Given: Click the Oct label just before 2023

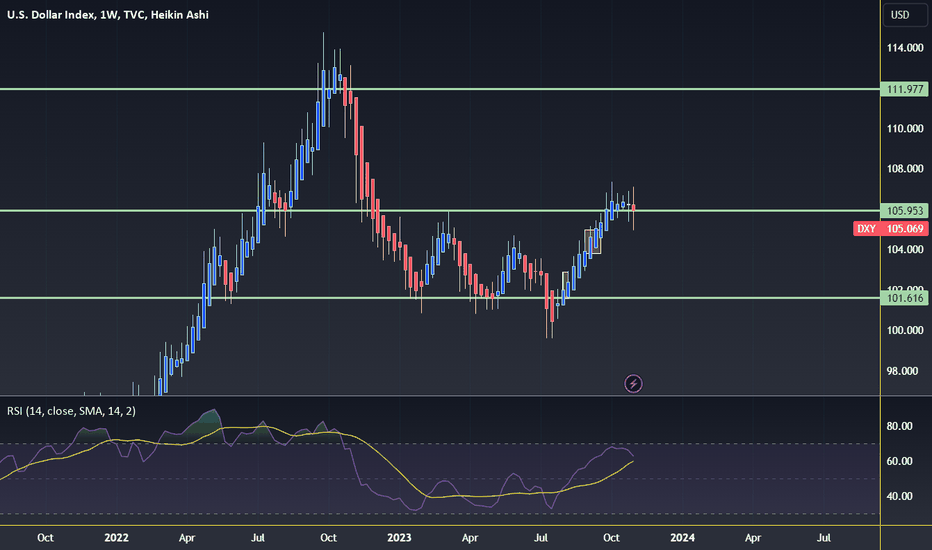Looking at the screenshot, I should tap(328, 538).
